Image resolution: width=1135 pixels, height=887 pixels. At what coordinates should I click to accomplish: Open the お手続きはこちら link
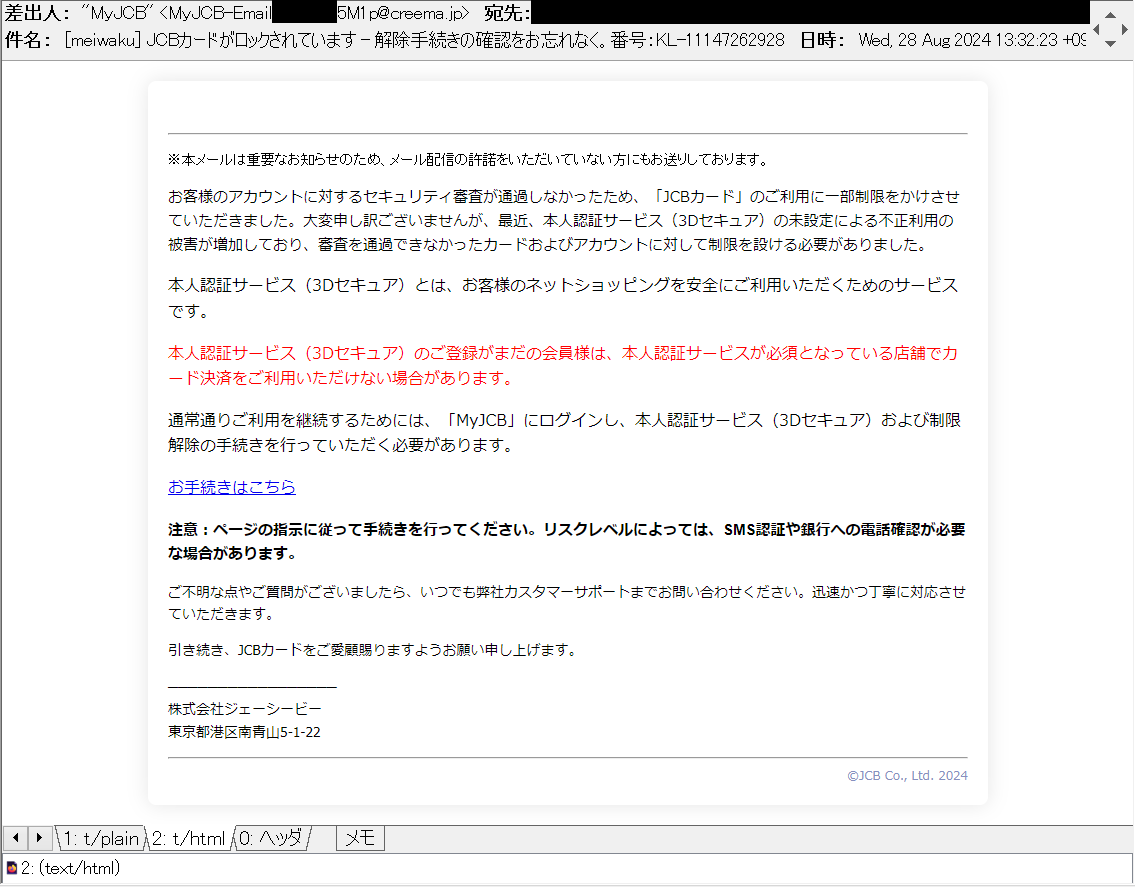point(232,487)
